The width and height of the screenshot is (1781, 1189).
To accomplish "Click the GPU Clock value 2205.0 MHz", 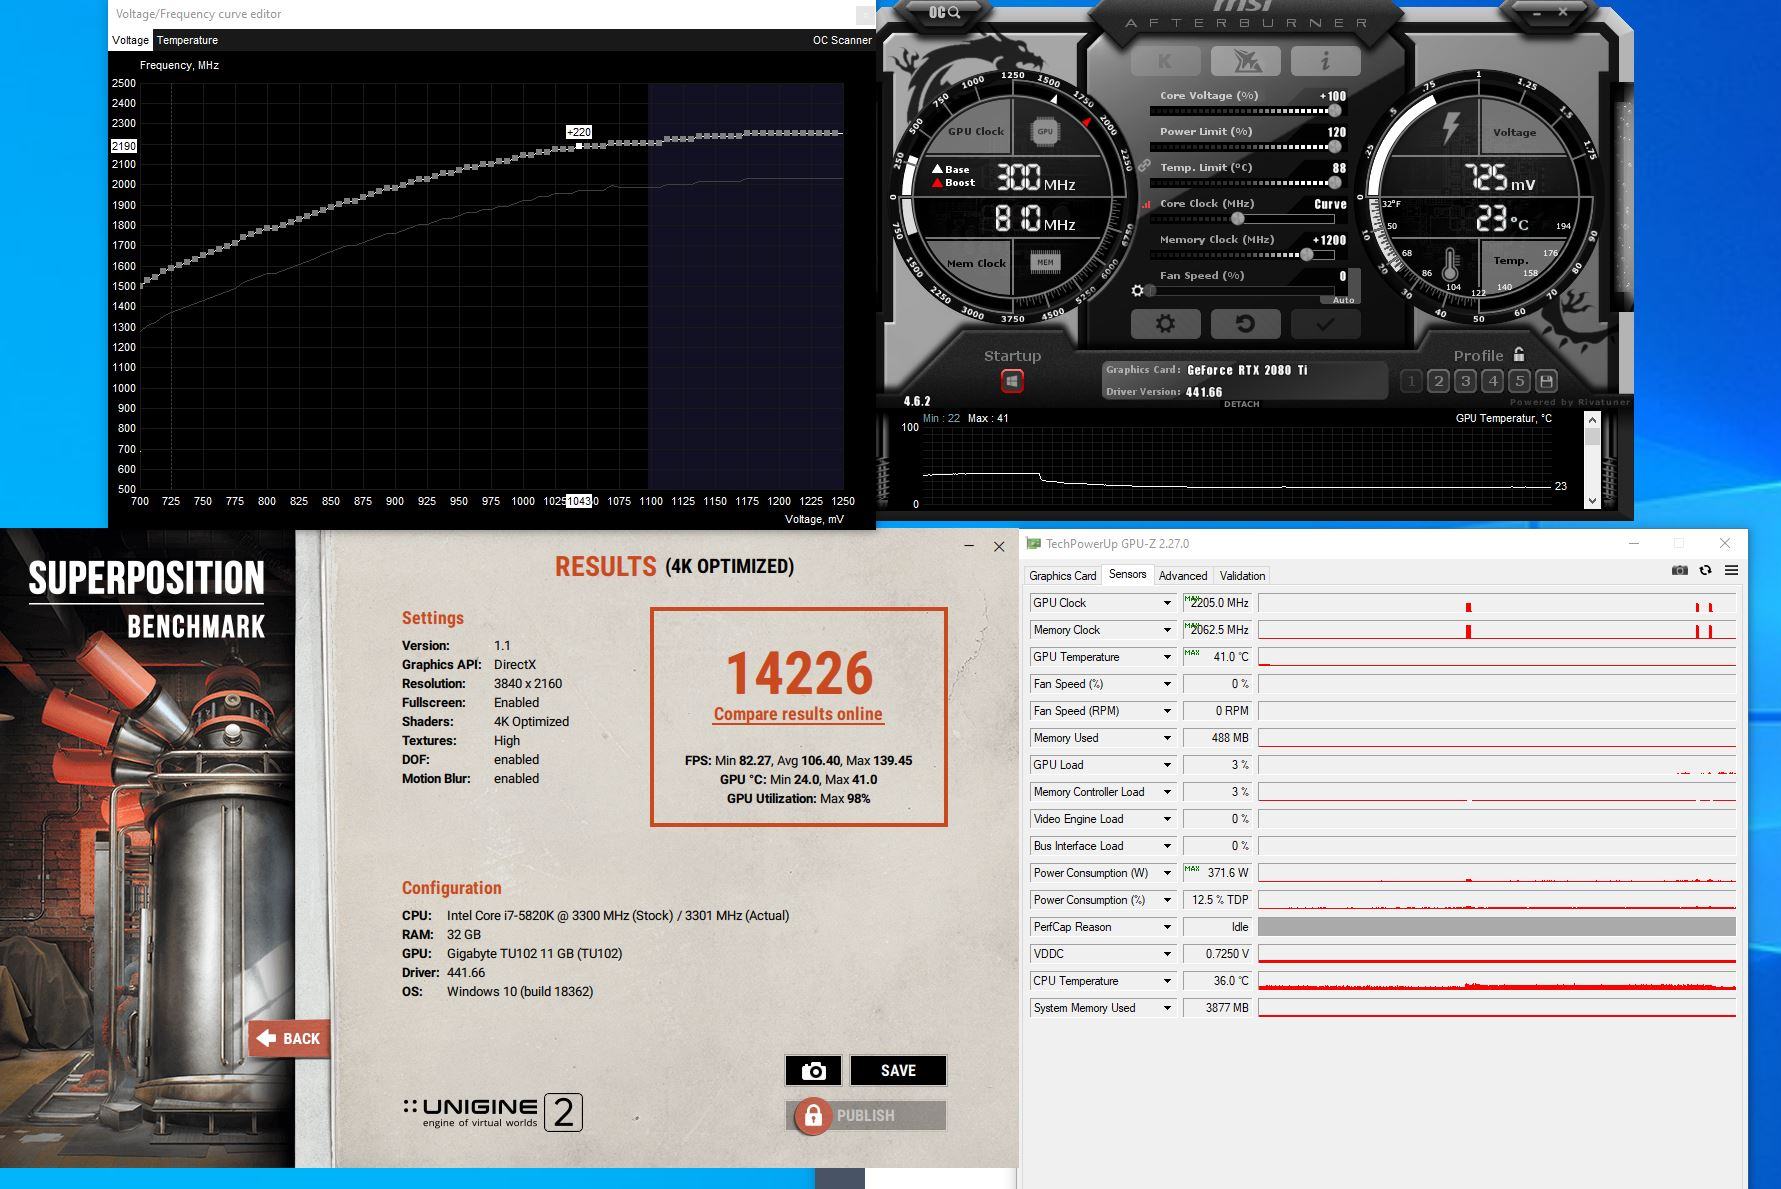I will 1217,603.
